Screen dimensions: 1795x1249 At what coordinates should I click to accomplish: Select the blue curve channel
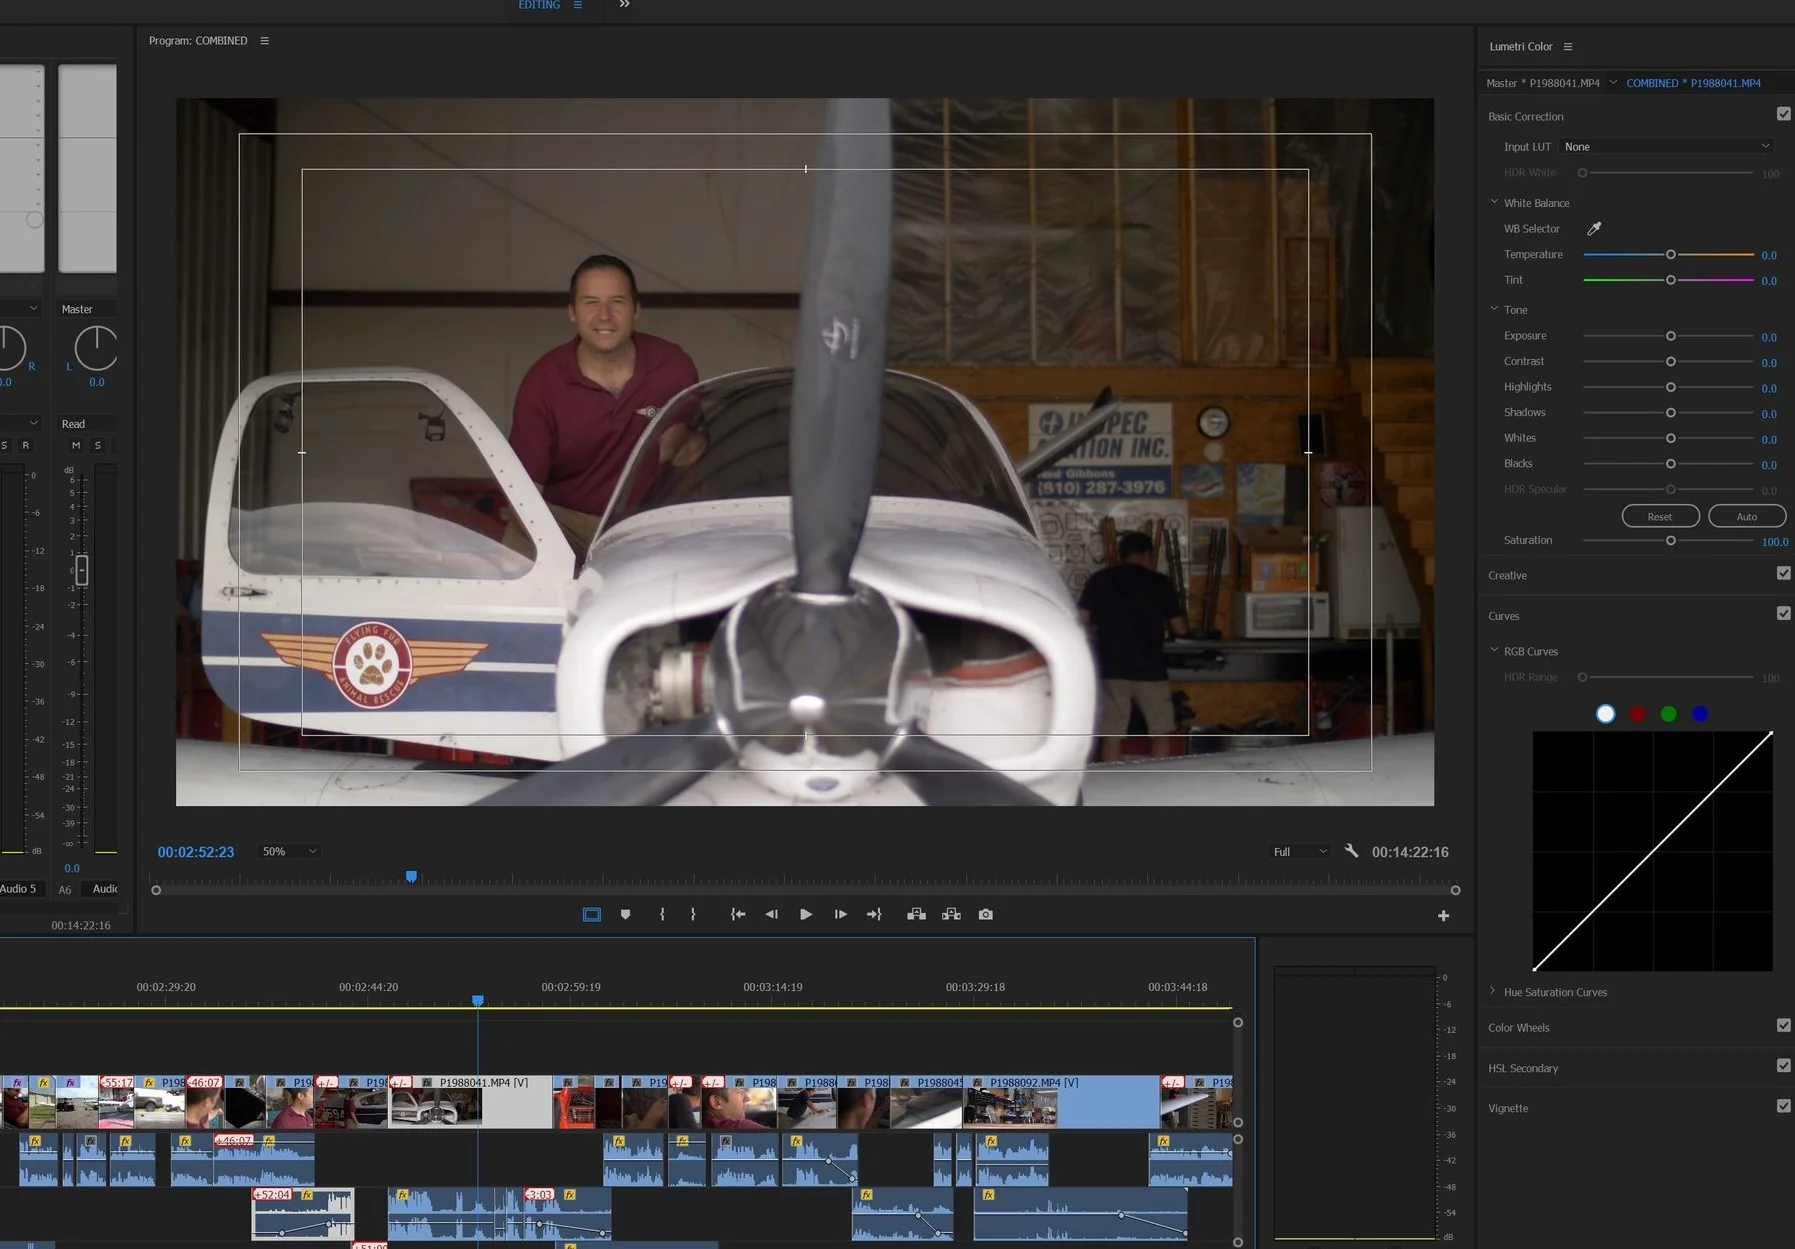[1700, 714]
